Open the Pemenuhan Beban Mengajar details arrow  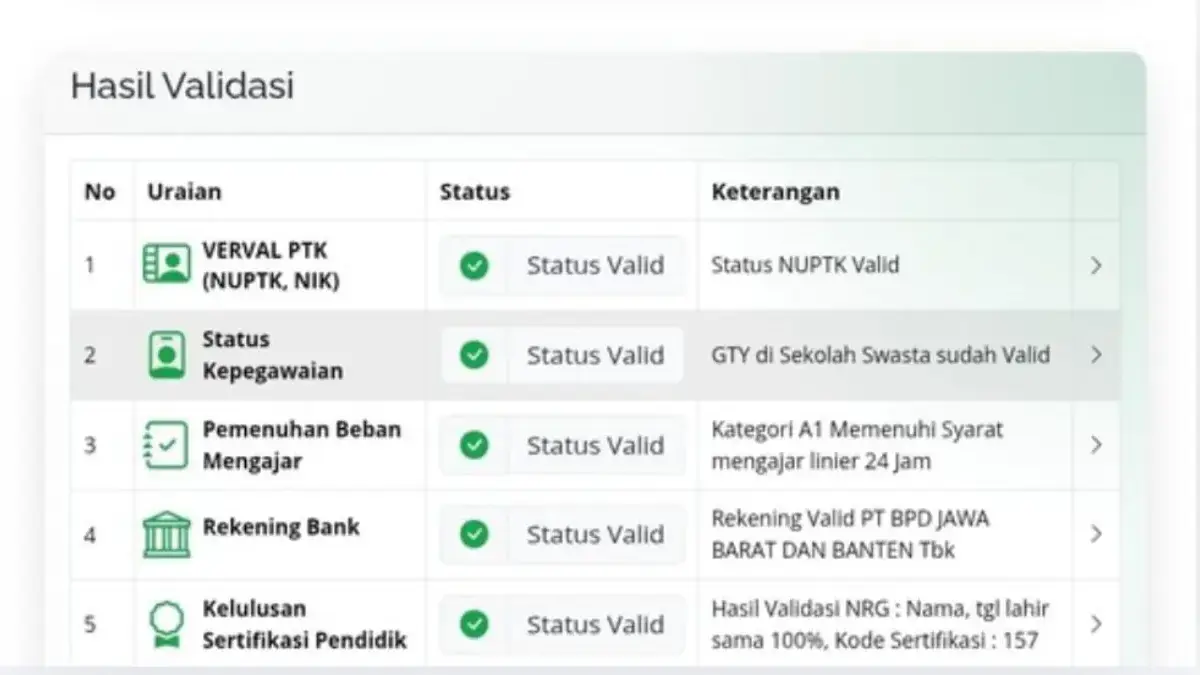click(1096, 444)
